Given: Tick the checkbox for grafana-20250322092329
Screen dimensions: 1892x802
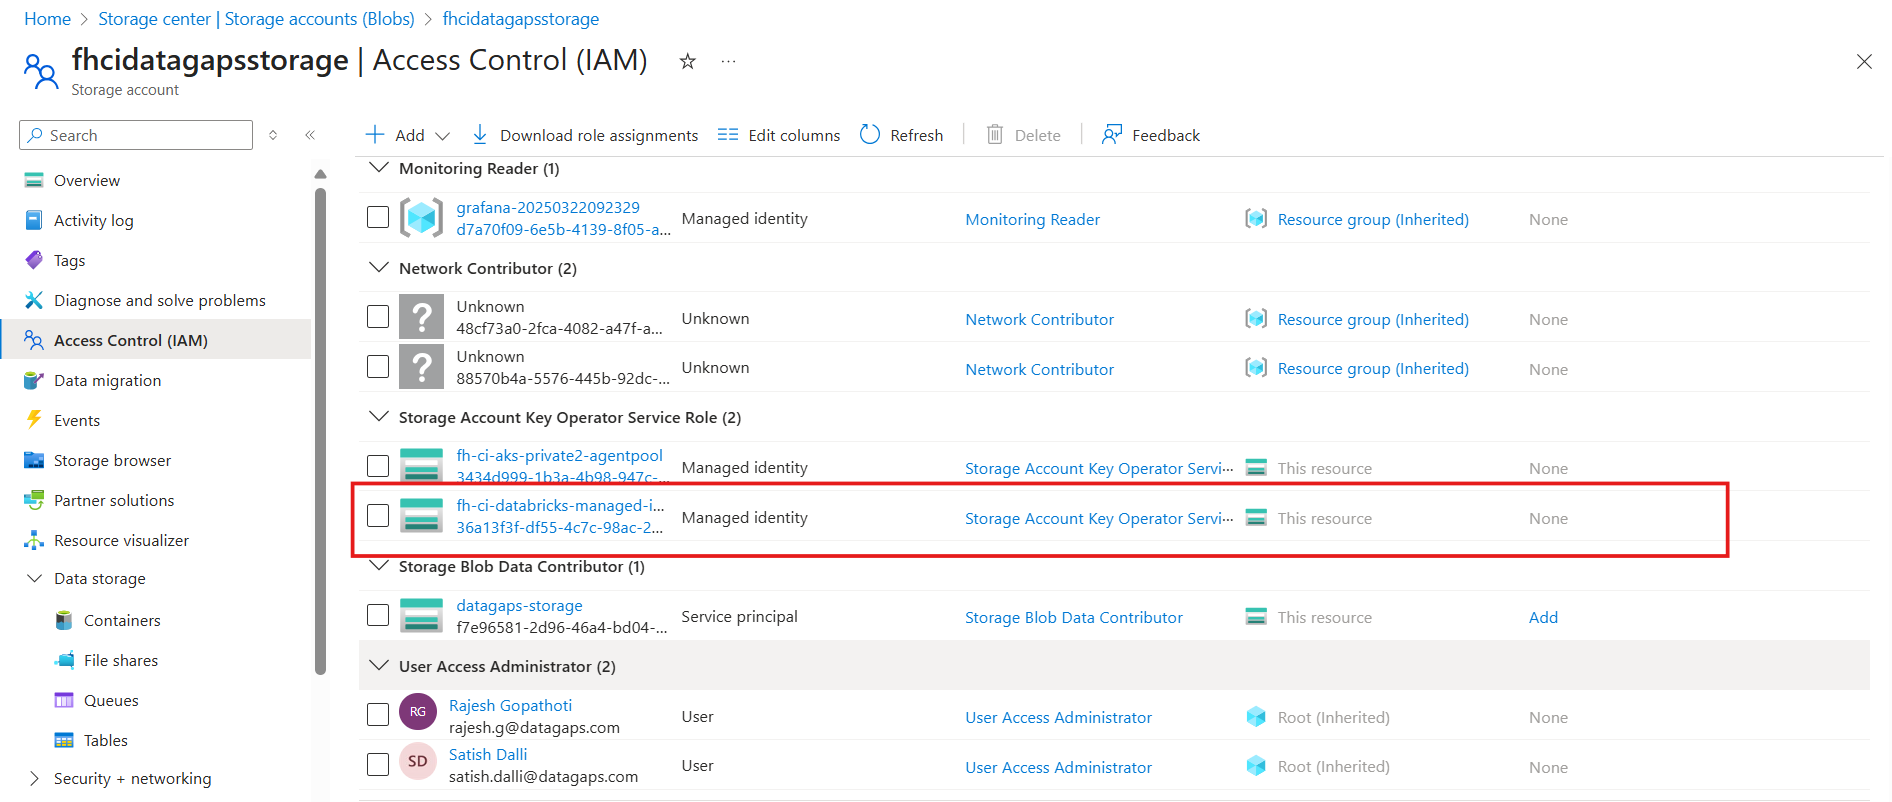Looking at the screenshot, I should pyautogui.click(x=378, y=217).
